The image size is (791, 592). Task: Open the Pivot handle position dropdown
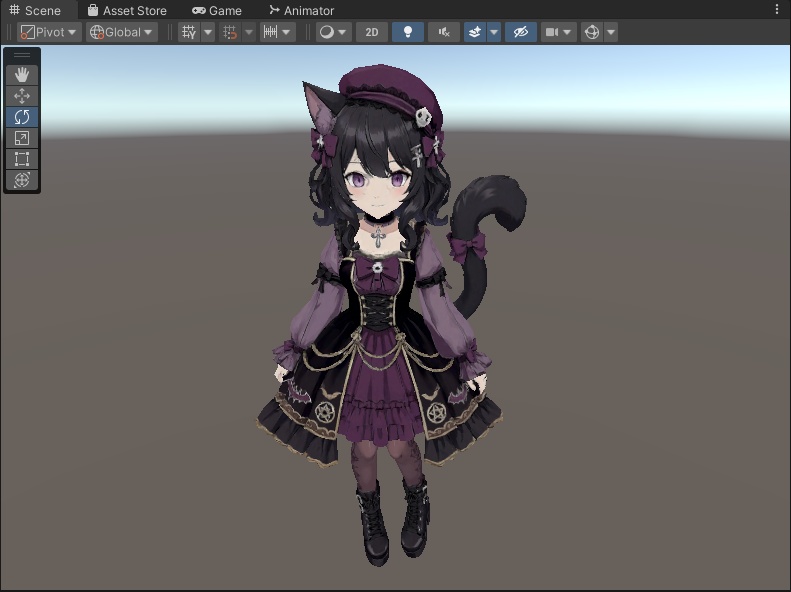click(49, 32)
